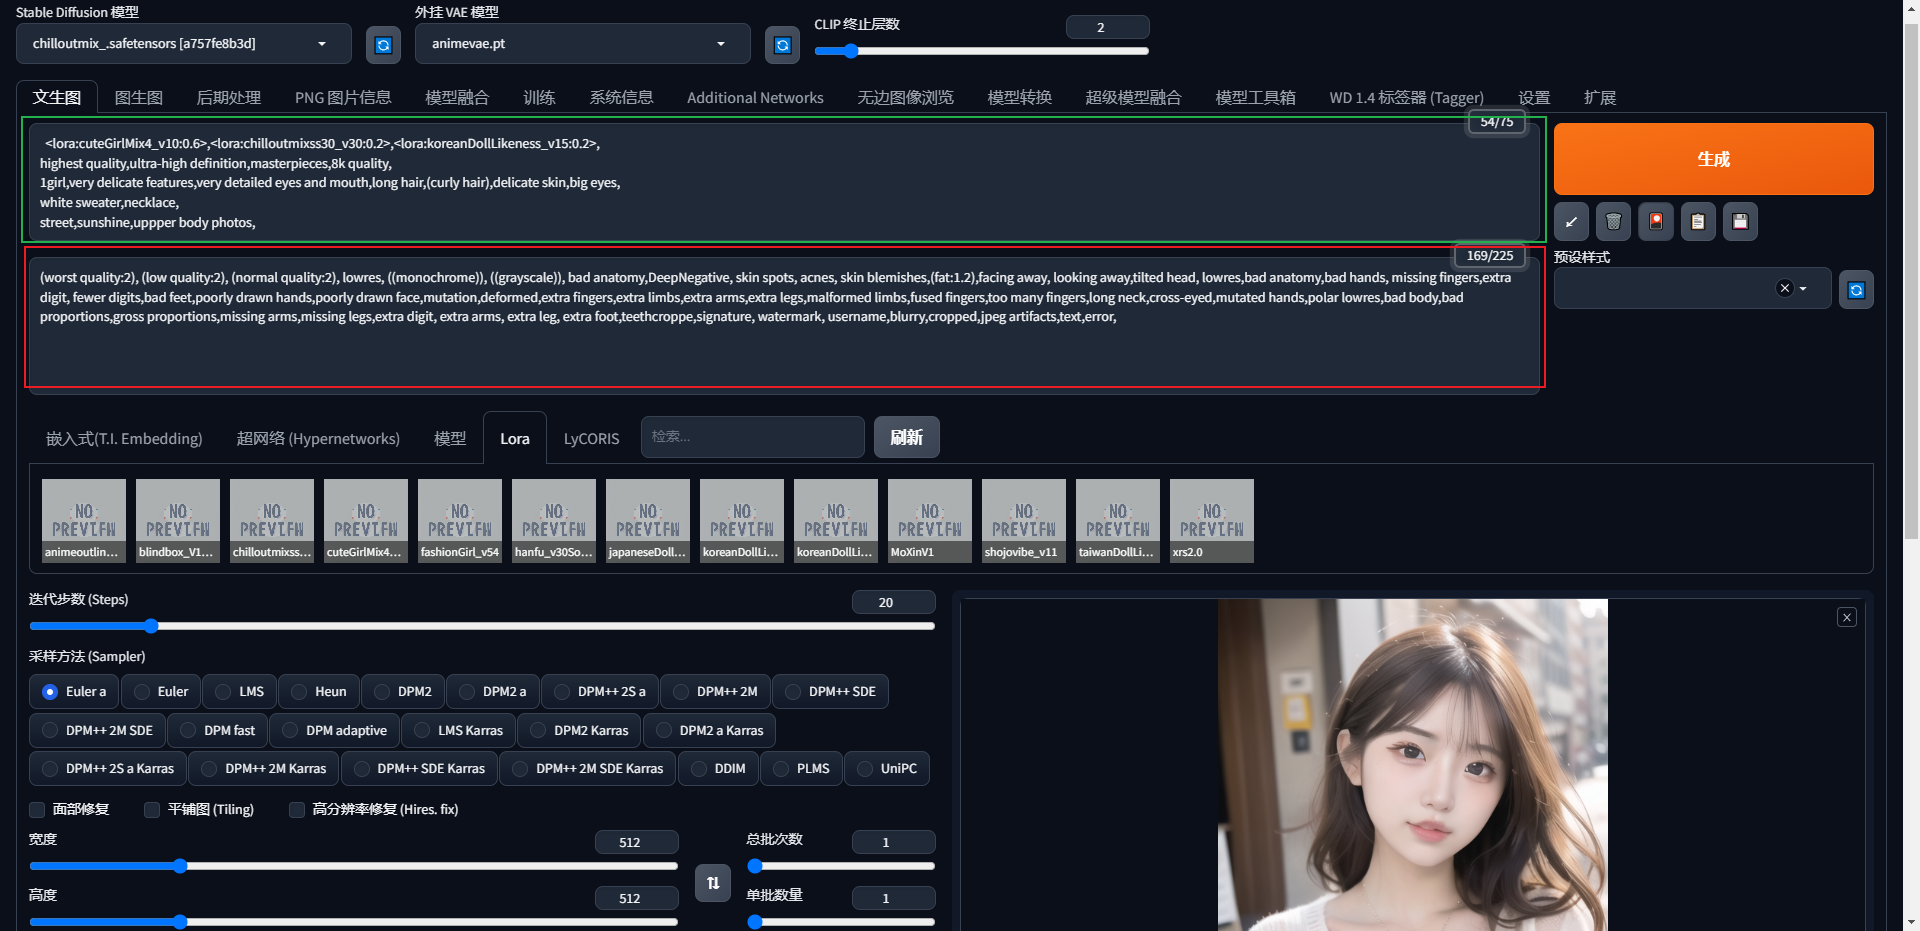The width and height of the screenshot is (1920, 931).
Task: Click the generated girl portrait image
Action: click(1412, 765)
